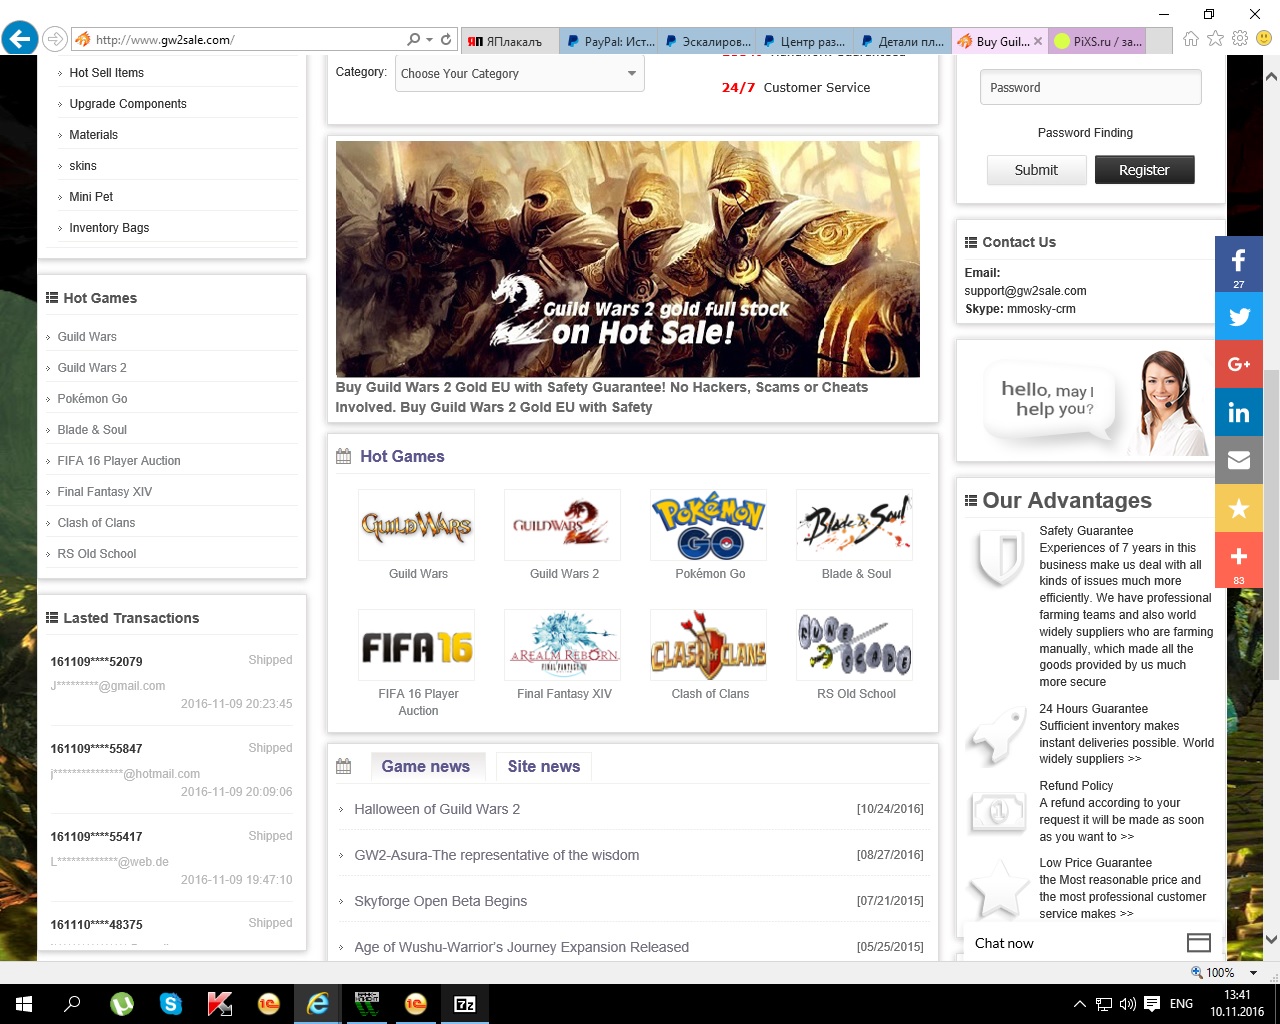This screenshot has height=1024, width=1280.
Task: Open the action center notification icon
Action: point(1152,1004)
